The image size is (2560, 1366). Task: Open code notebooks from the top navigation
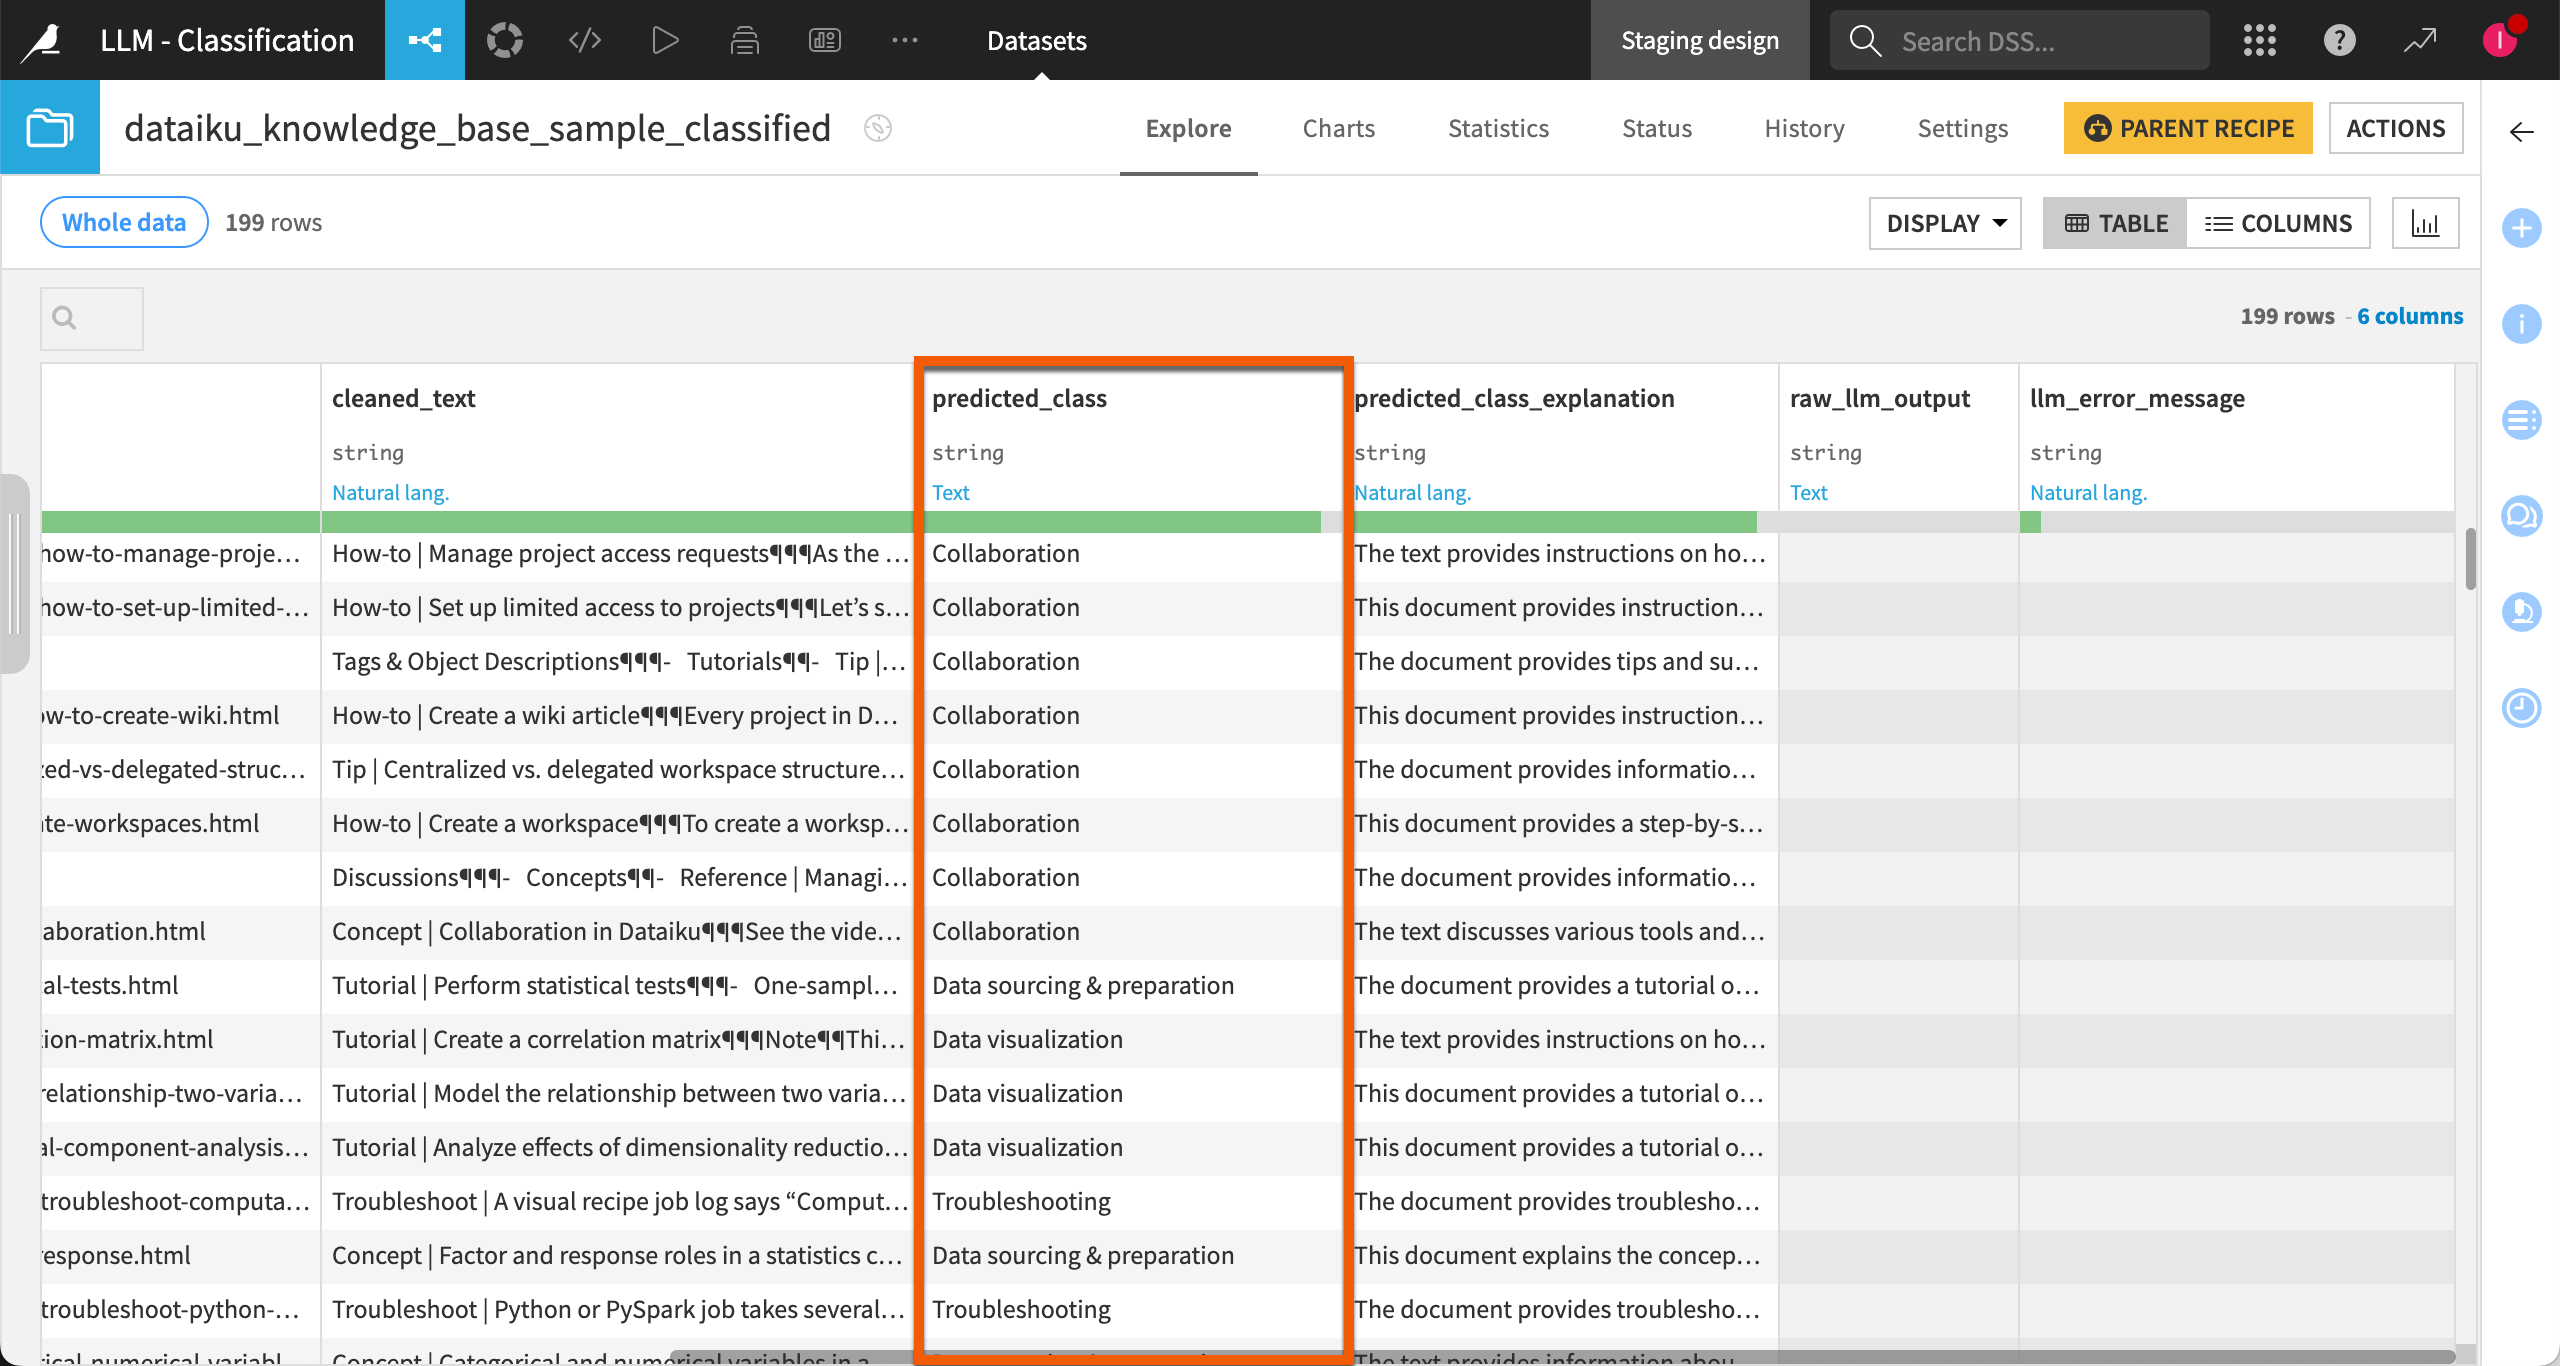[584, 40]
